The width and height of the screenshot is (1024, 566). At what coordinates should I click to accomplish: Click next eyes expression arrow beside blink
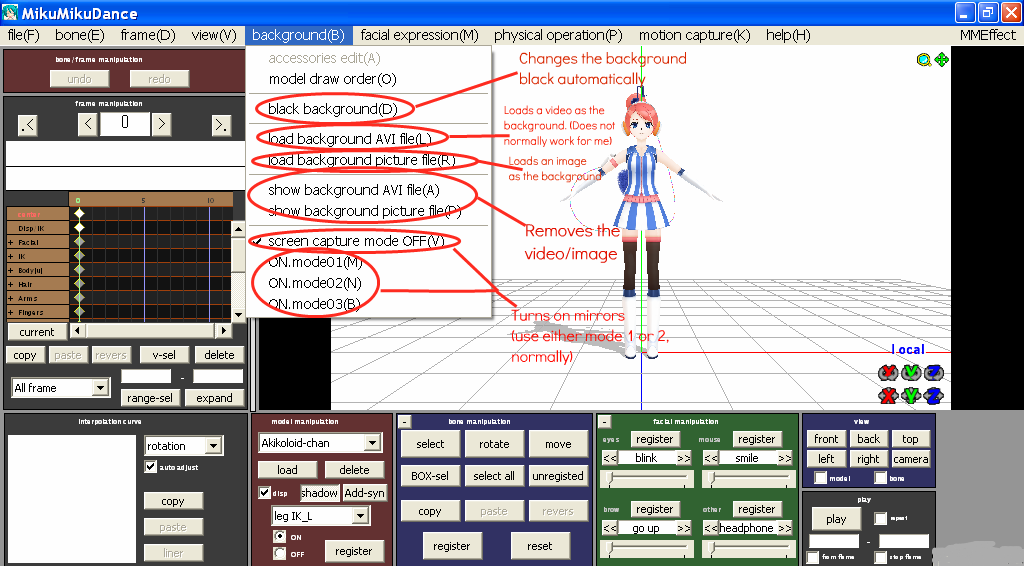tap(683, 458)
